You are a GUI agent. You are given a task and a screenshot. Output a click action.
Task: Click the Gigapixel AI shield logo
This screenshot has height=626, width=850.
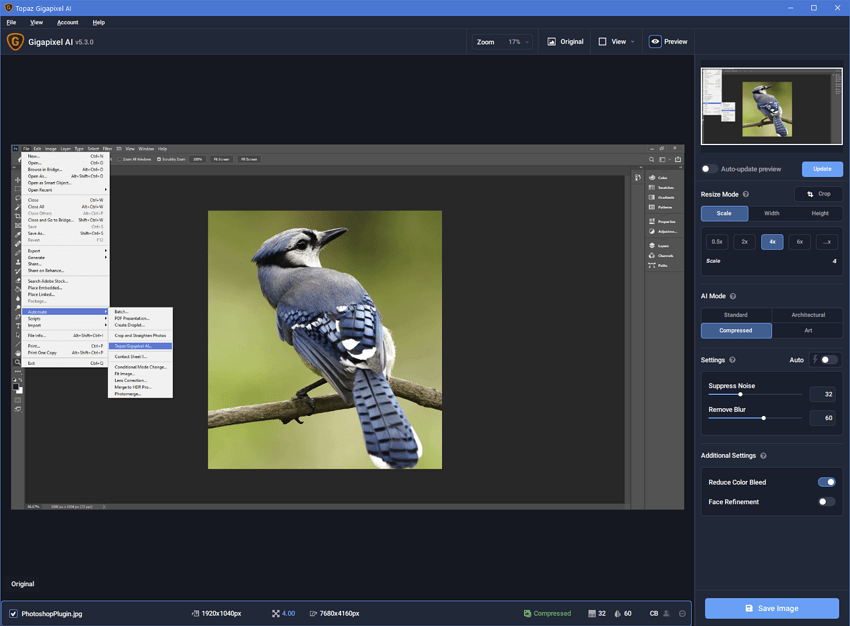15,42
